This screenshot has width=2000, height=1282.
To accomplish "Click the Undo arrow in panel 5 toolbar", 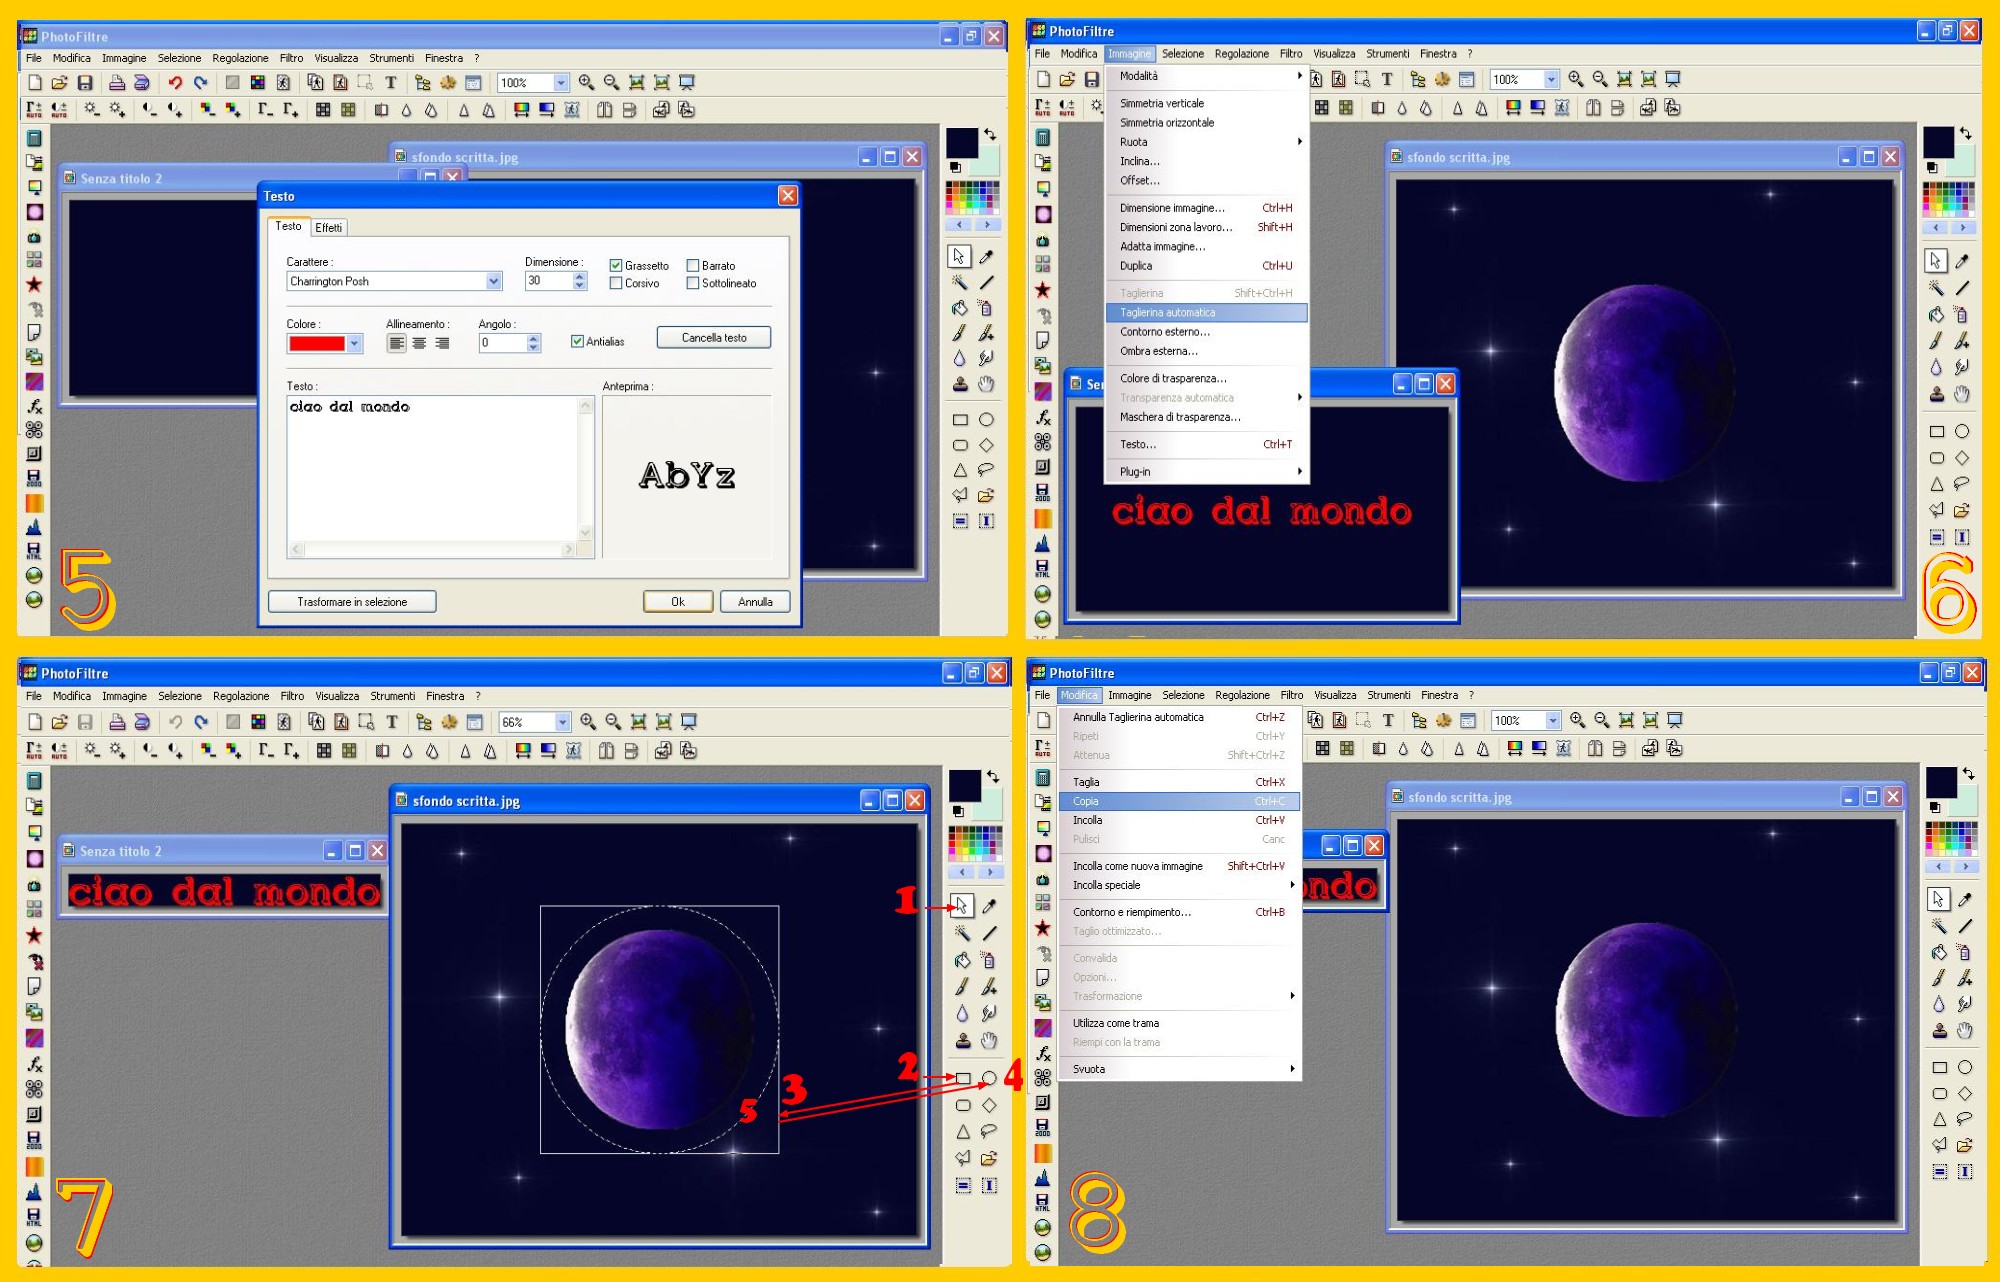I will click(x=175, y=83).
